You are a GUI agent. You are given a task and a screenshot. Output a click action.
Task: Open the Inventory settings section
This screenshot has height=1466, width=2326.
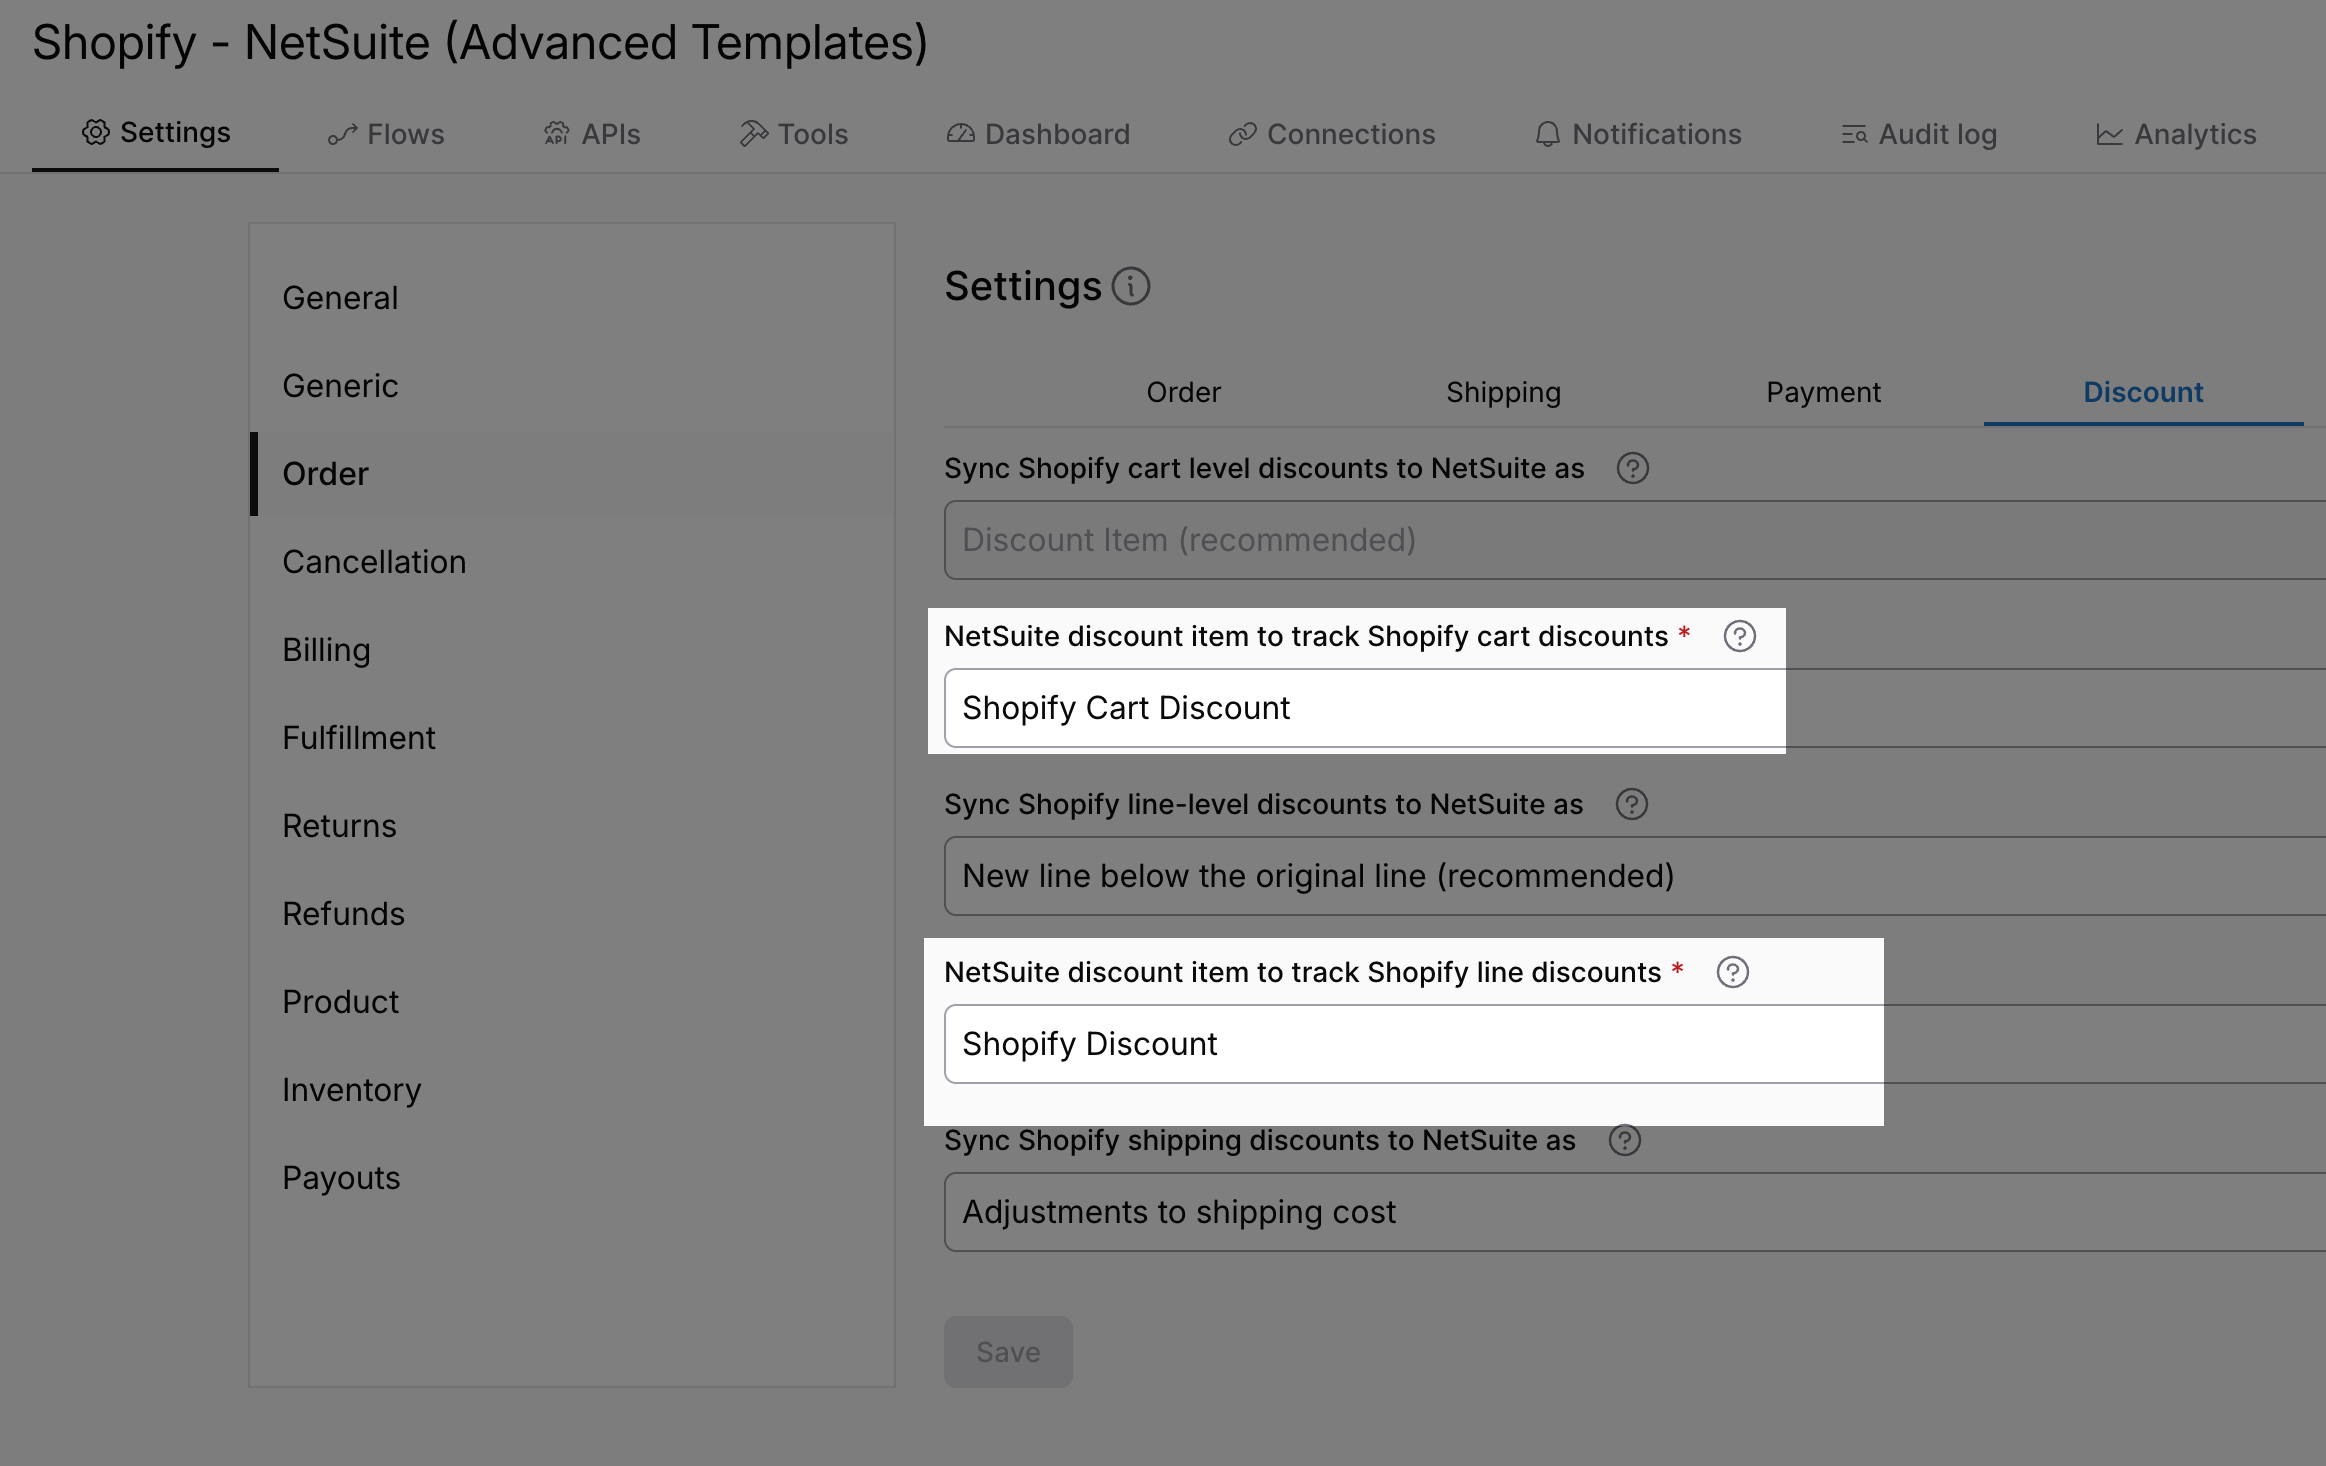572,1090
